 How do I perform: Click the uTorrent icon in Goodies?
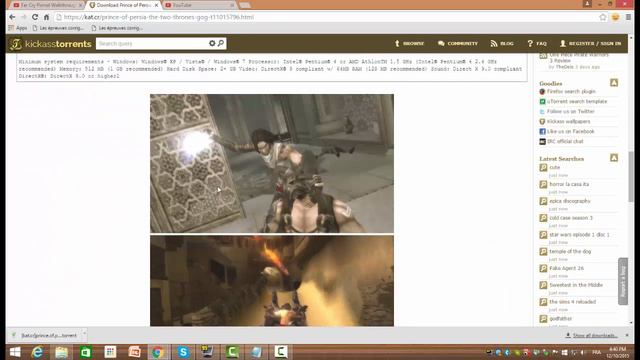click(x=542, y=102)
